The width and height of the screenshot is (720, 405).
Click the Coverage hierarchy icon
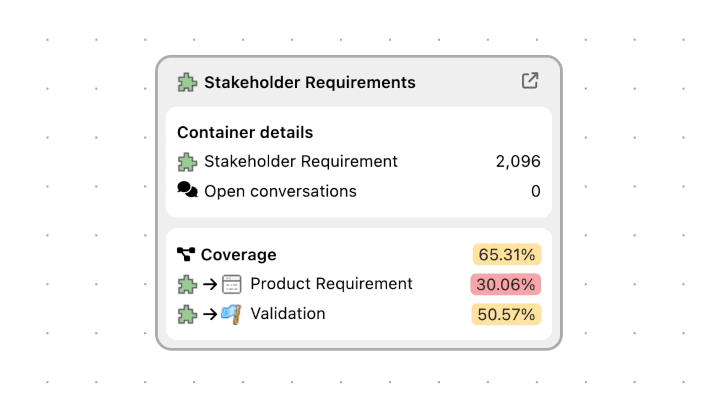point(186,255)
